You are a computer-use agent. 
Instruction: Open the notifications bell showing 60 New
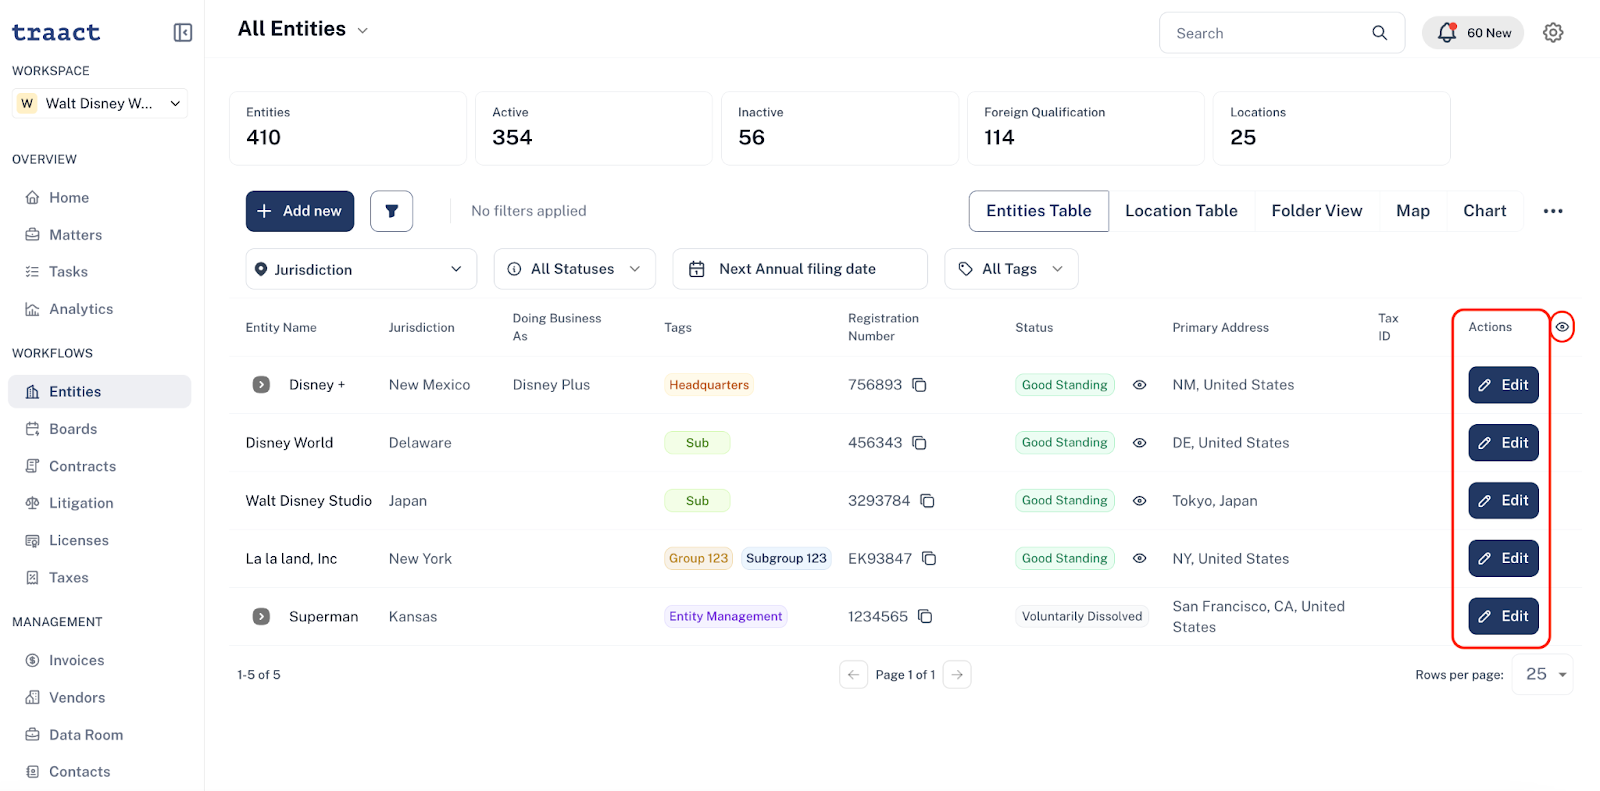[1473, 33]
